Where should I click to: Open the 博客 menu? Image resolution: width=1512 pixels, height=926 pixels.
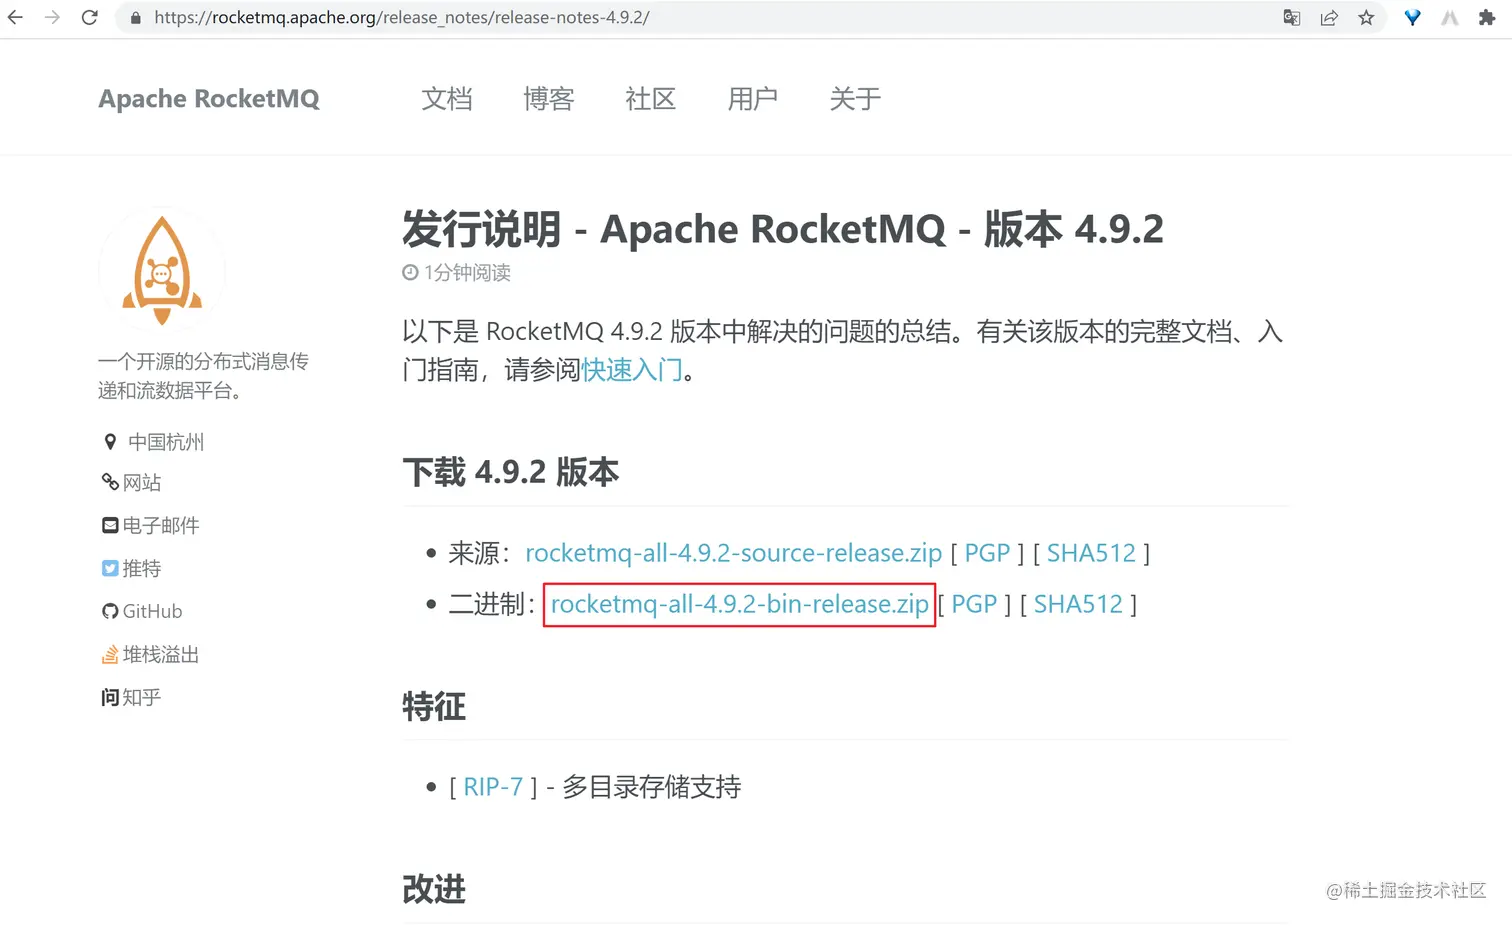click(549, 98)
